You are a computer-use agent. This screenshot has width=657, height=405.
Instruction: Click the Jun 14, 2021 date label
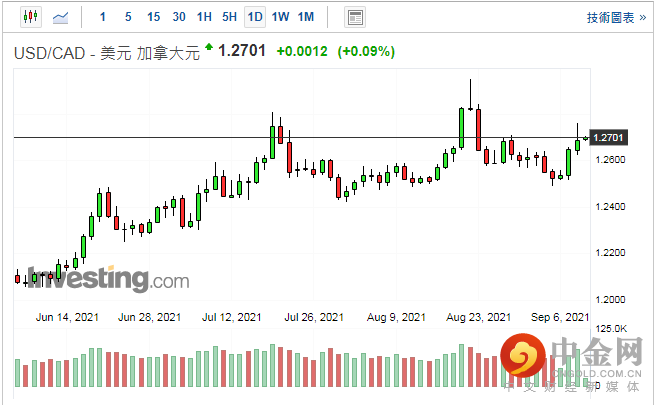(67, 317)
